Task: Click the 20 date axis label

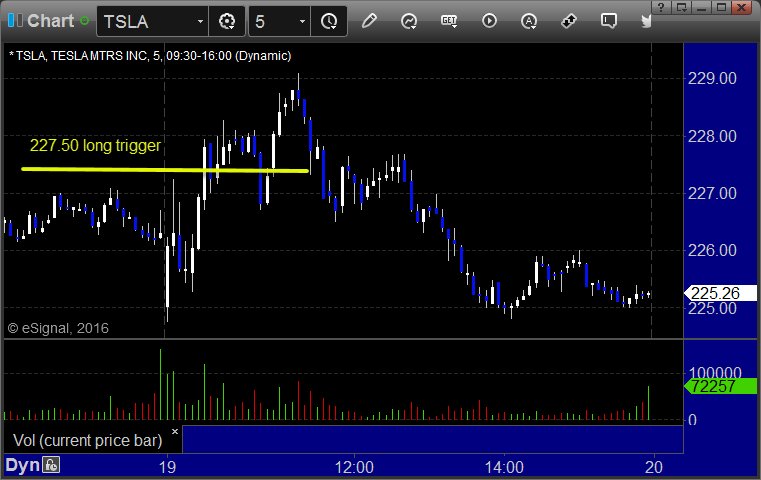Action: (654, 467)
